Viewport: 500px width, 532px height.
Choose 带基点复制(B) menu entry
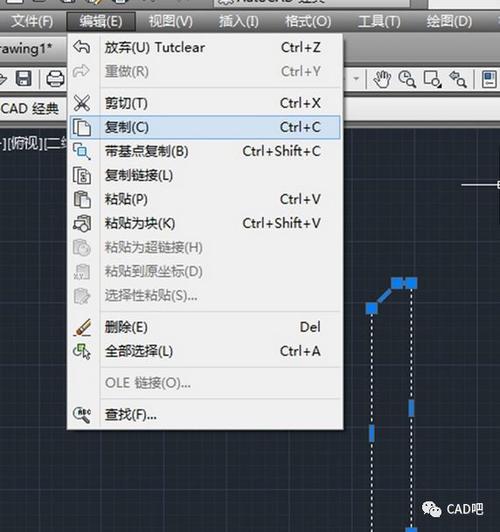tap(205, 151)
